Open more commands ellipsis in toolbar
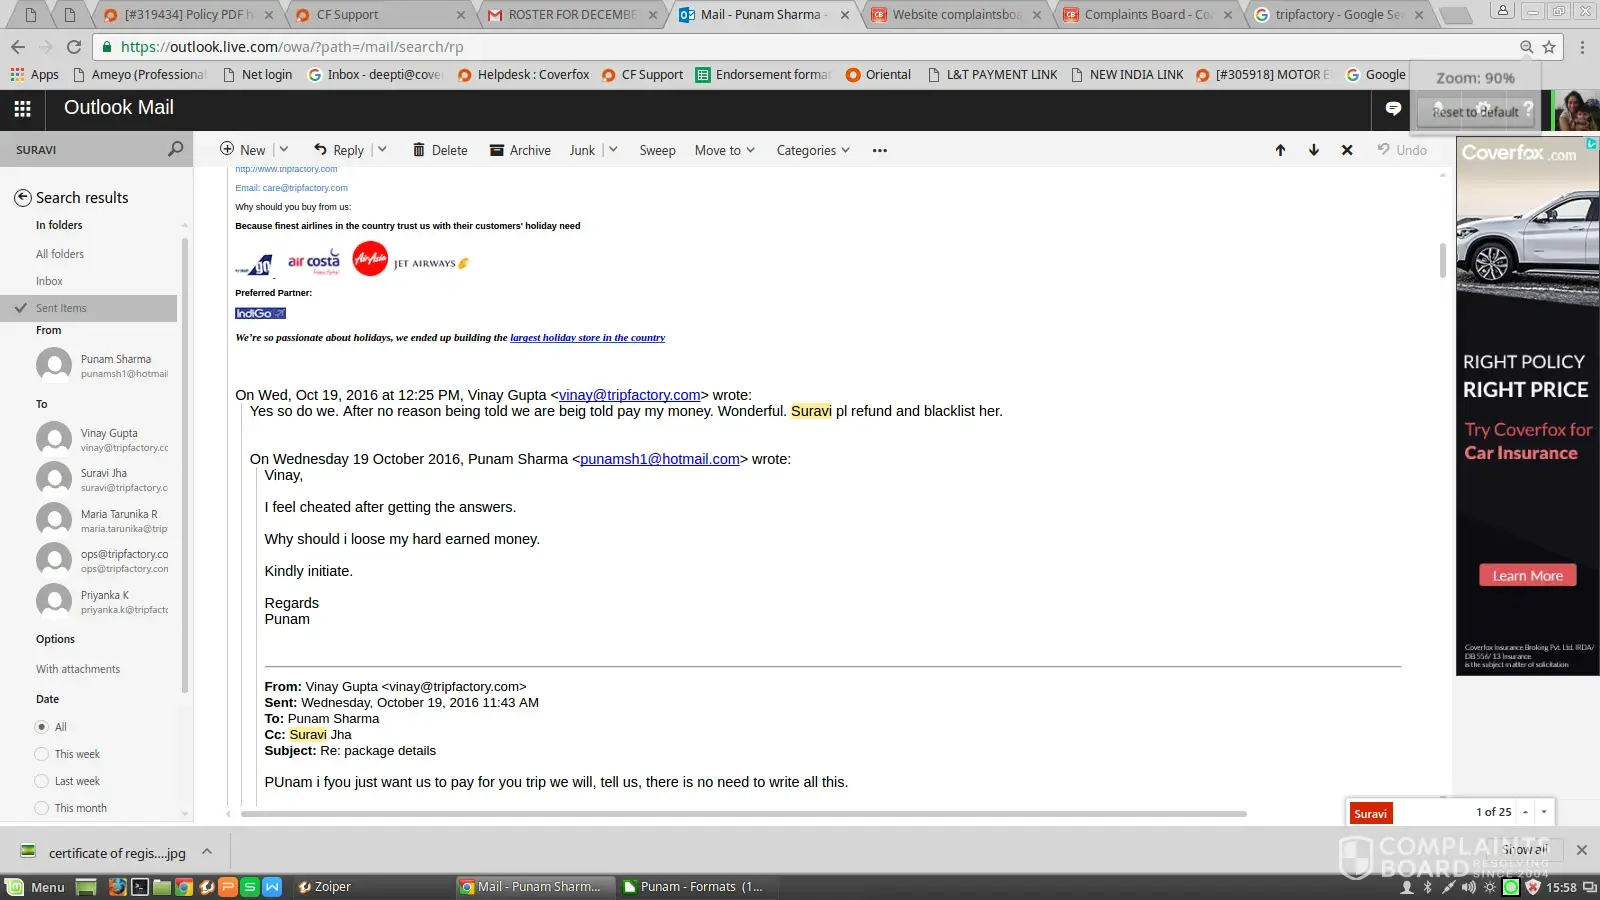The height and width of the screenshot is (900, 1600). [x=880, y=150]
